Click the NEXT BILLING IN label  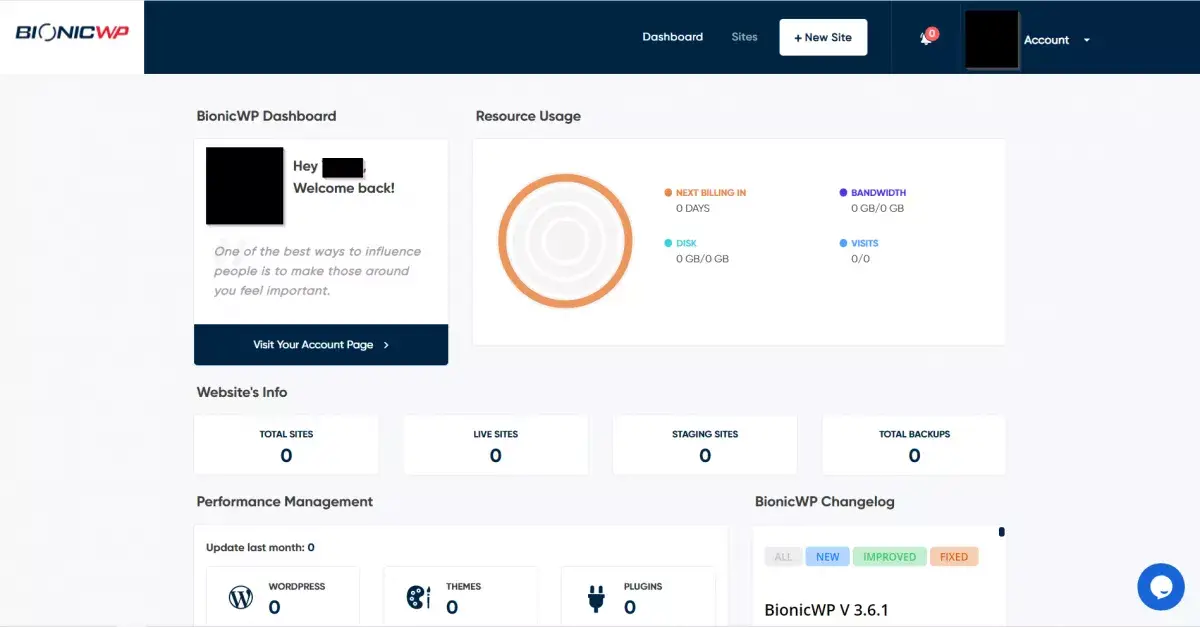click(x=711, y=193)
